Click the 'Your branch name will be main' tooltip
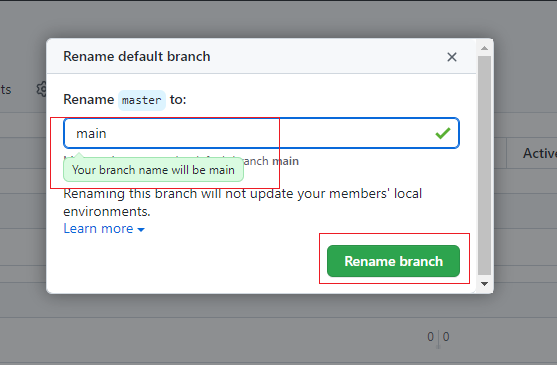Viewport: 557px width, 365px height. pos(153,170)
